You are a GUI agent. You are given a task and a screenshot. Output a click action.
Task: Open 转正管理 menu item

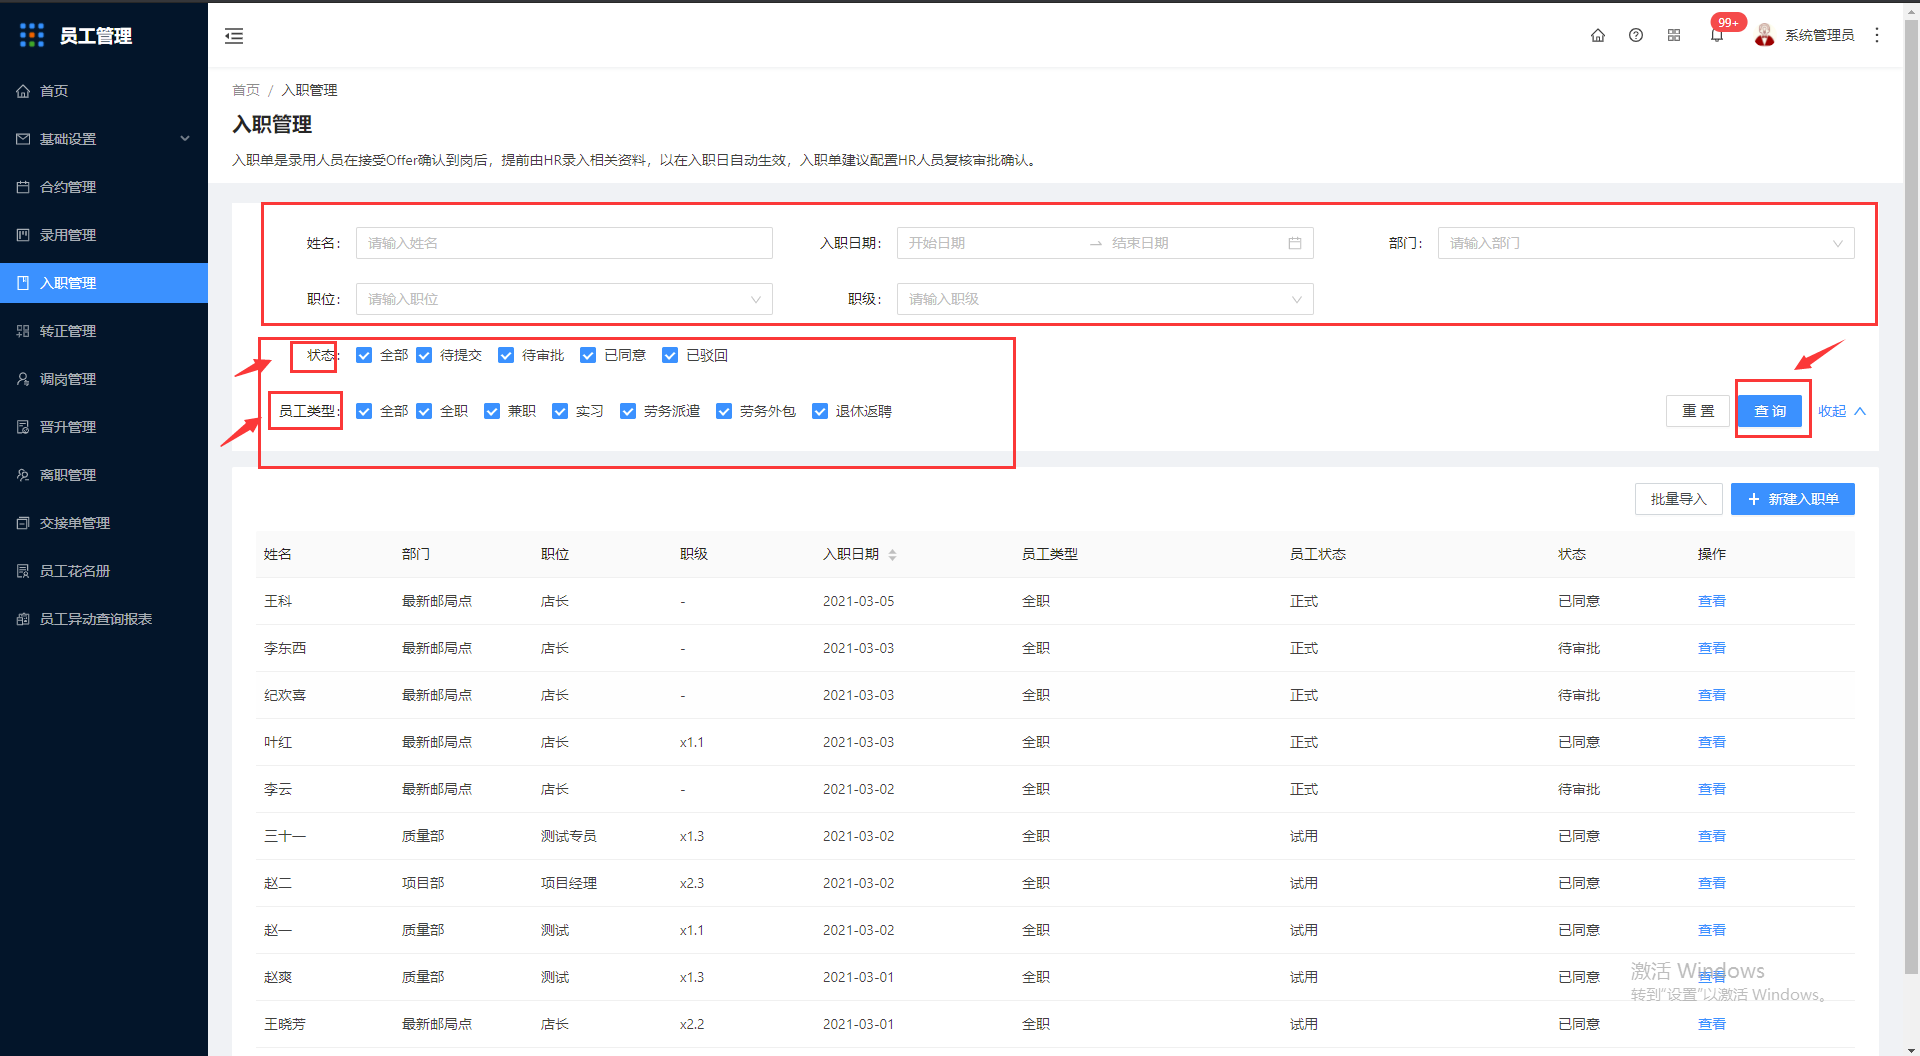pyautogui.click(x=104, y=331)
